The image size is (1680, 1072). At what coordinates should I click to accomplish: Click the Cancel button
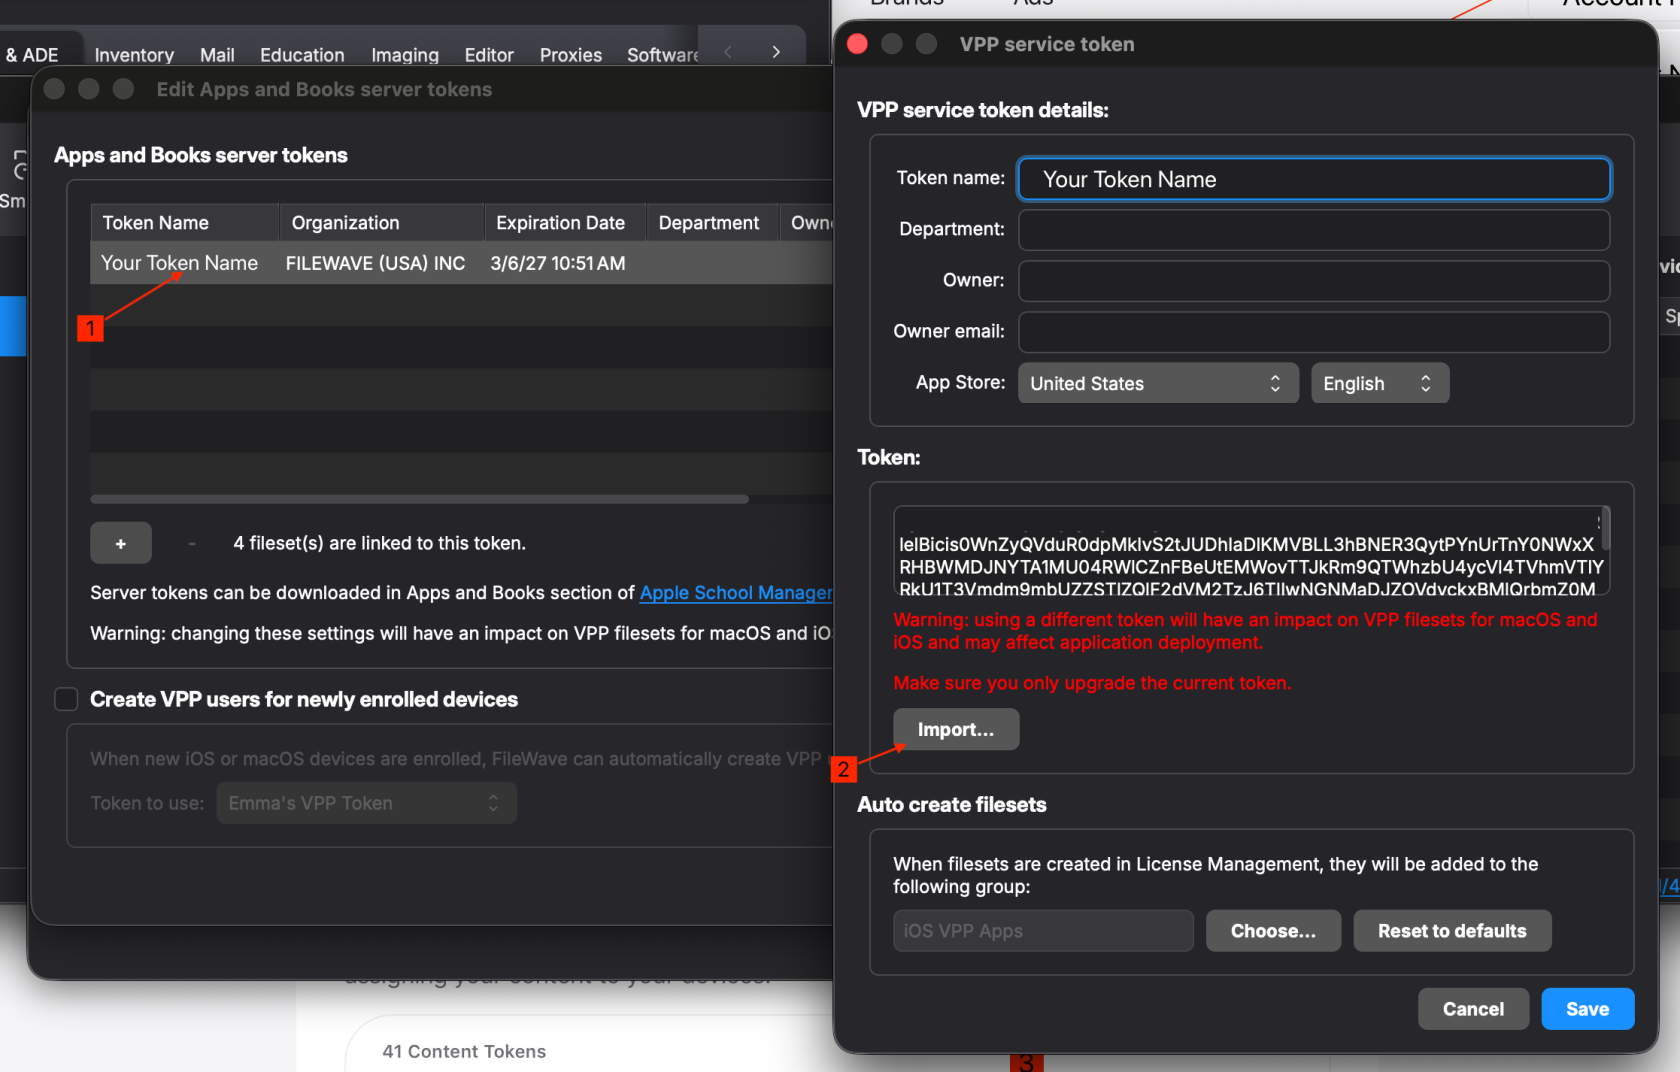pos(1473,1009)
